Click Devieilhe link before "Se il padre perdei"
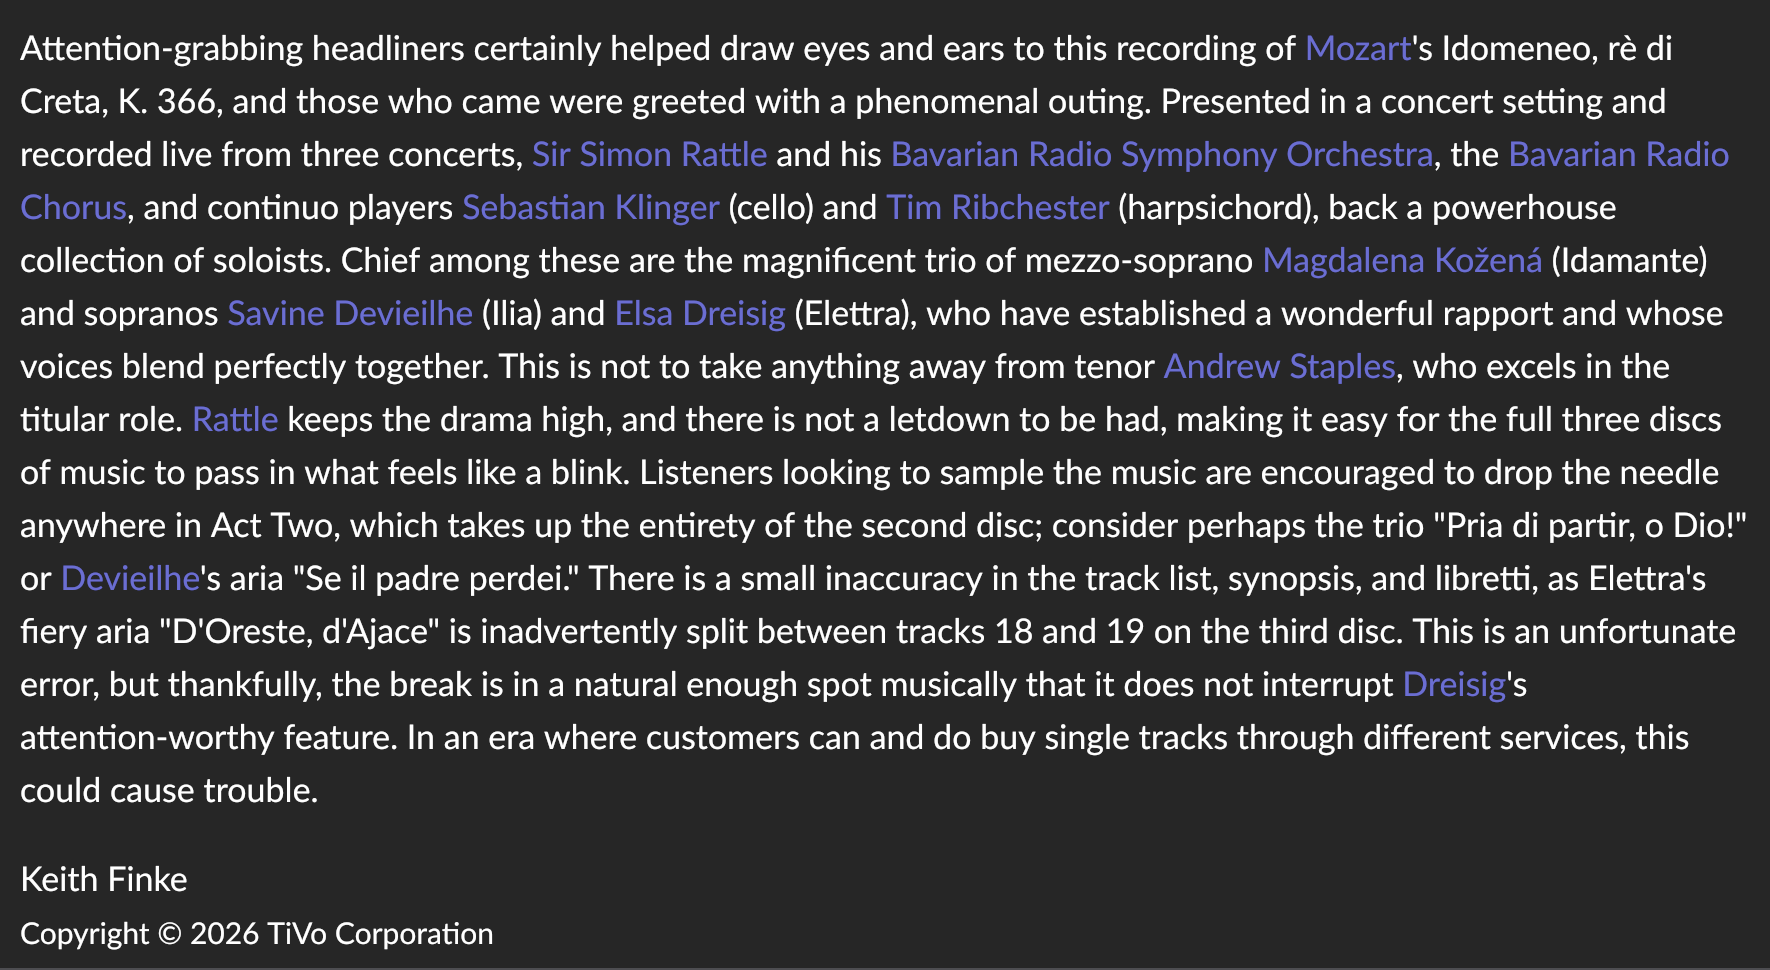The height and width of the screenshot is (970, 1770). coord(130,579)
